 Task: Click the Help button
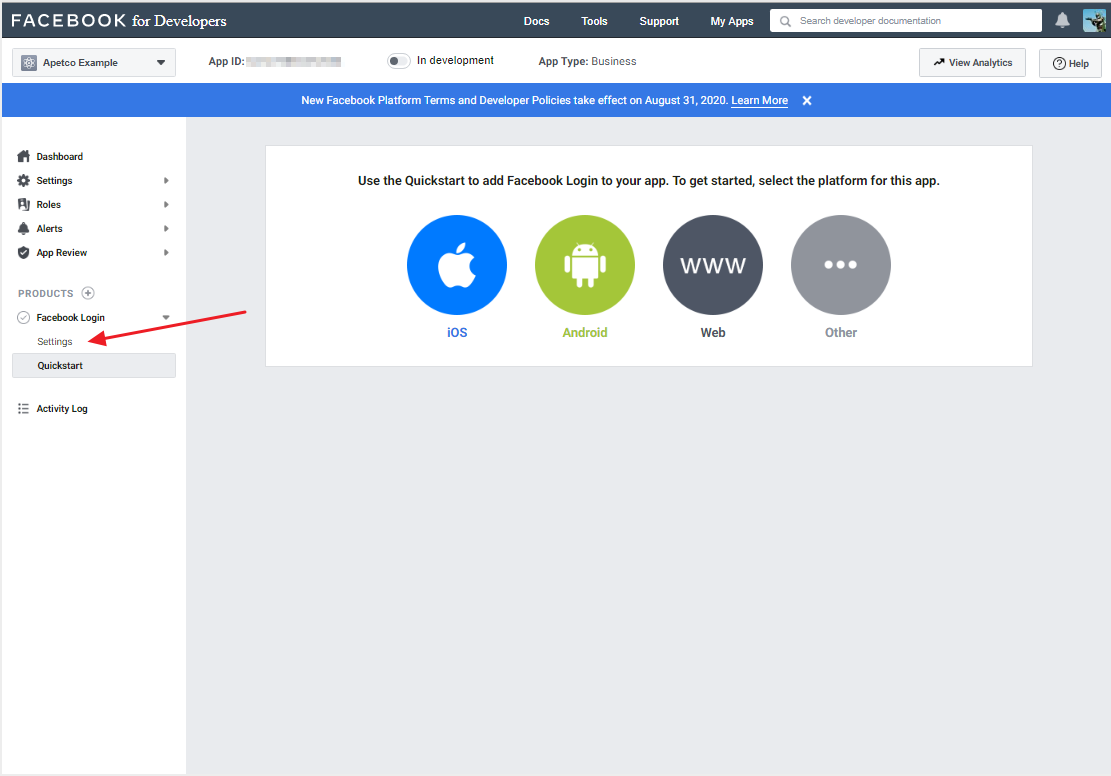point(1070,63)
